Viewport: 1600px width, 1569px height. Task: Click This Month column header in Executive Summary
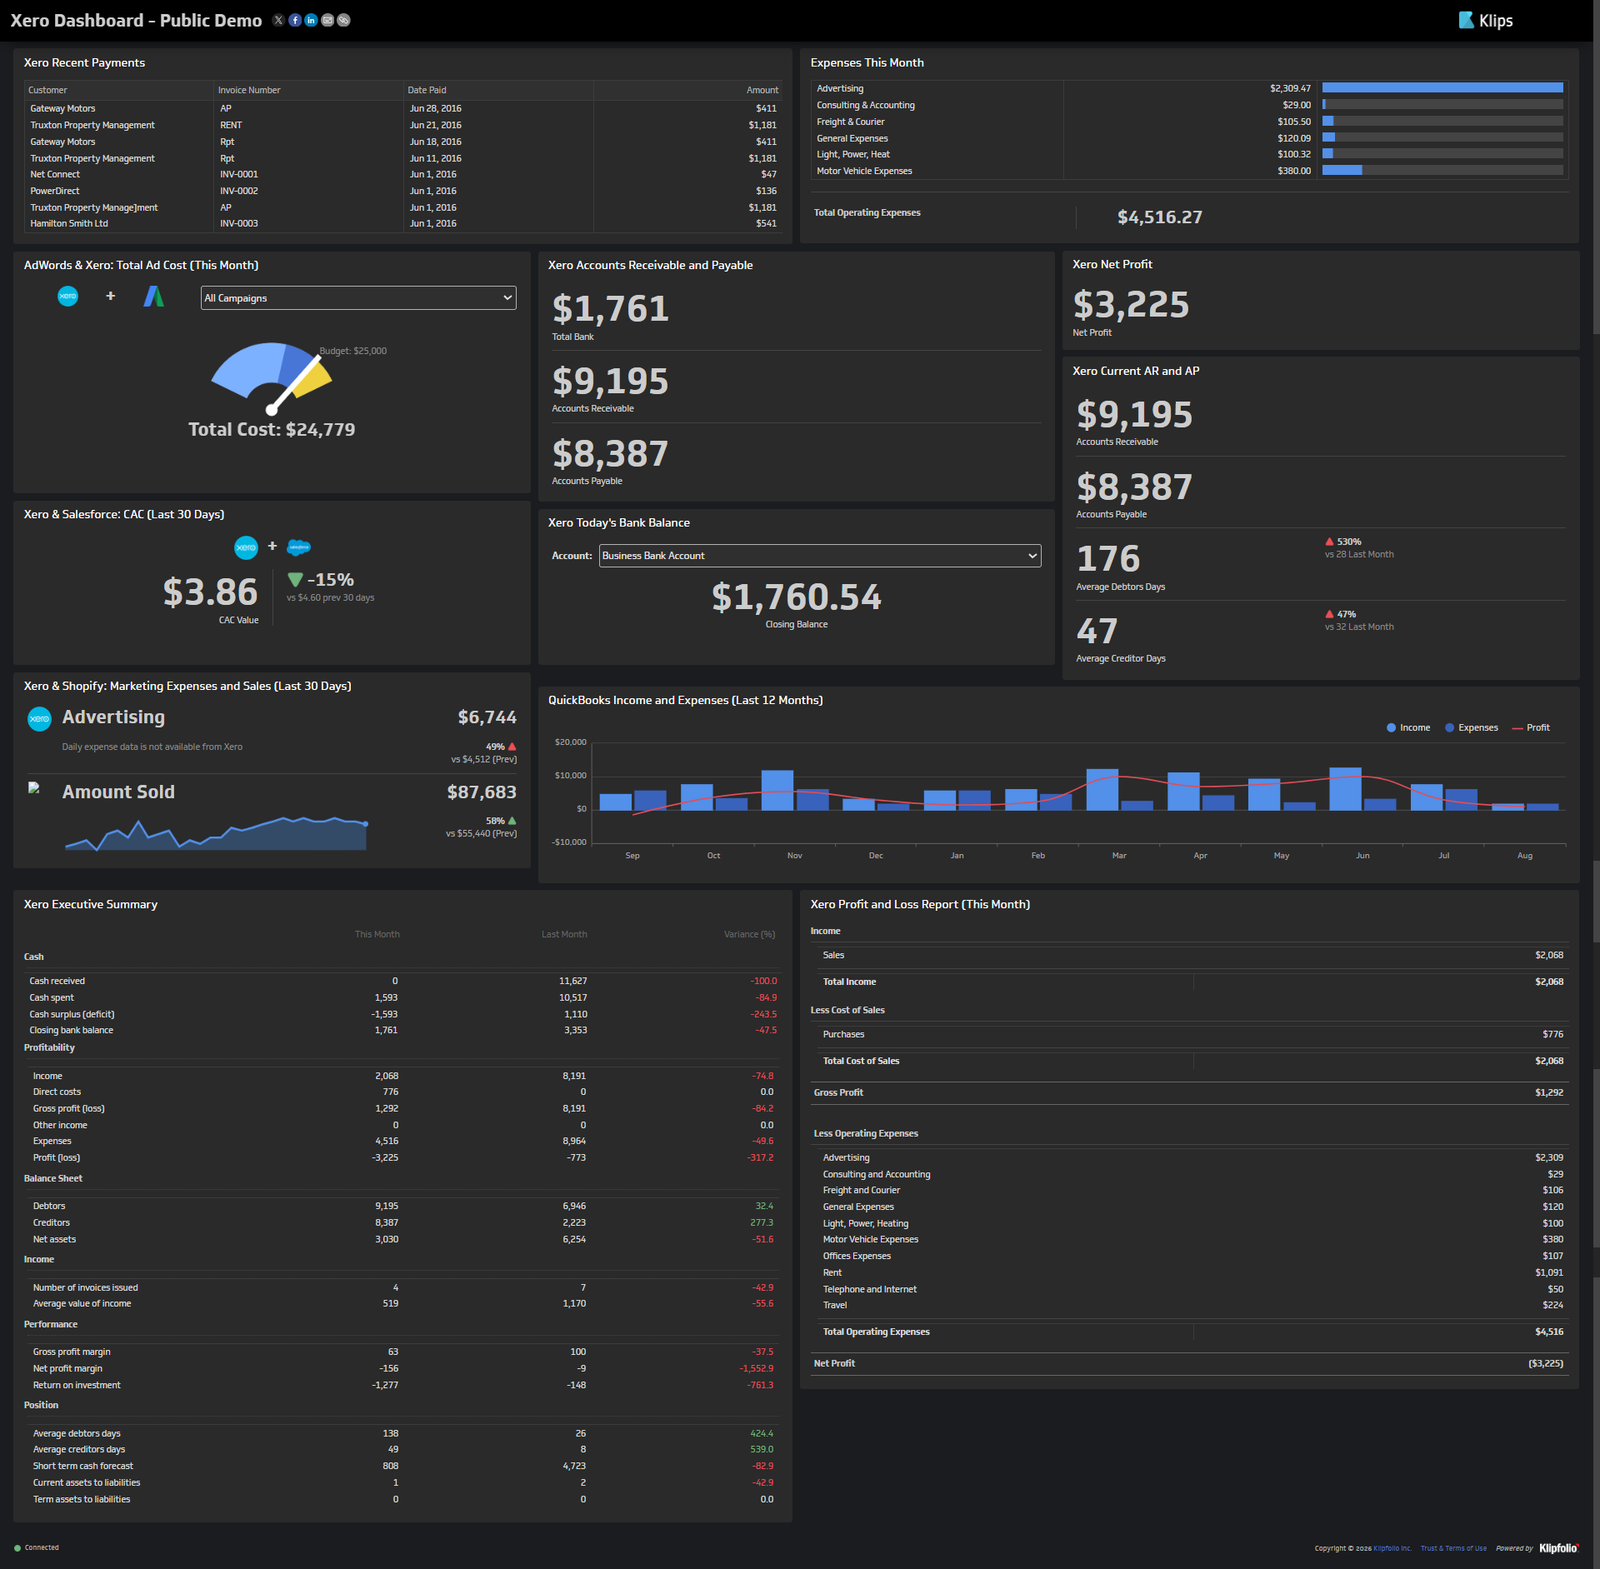(377, 934)
